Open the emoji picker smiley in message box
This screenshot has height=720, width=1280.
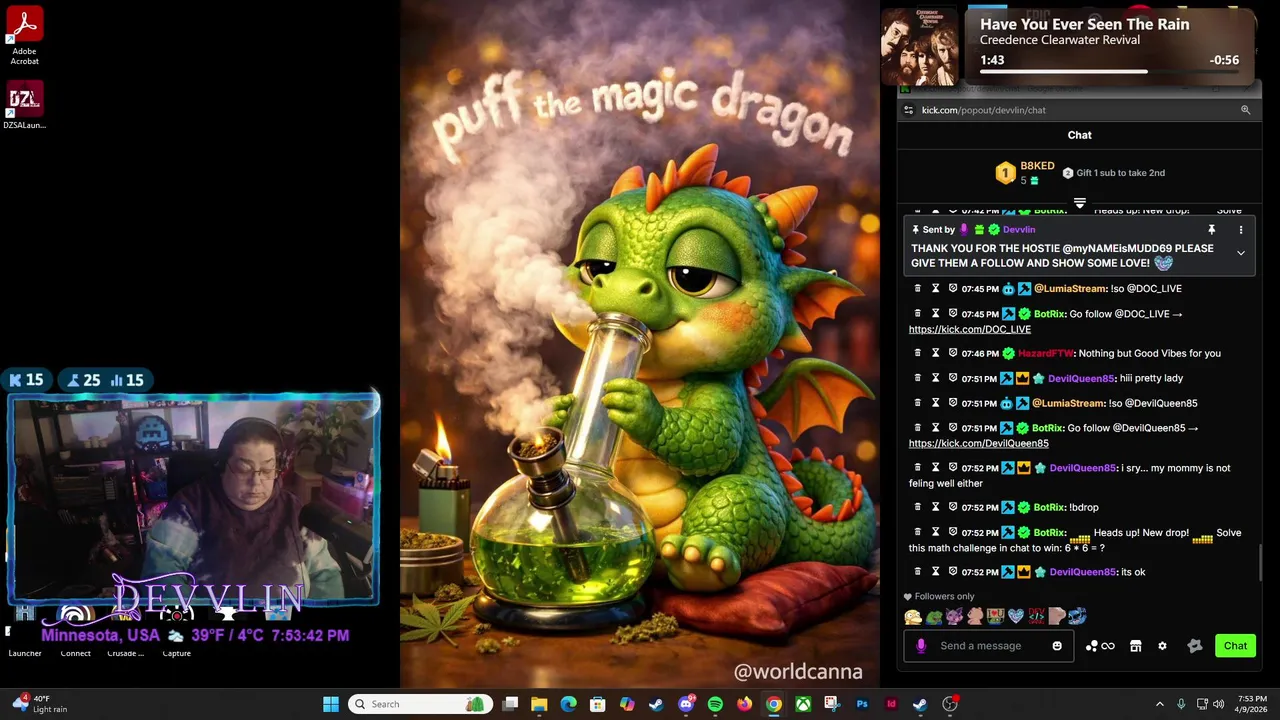tap(1057, 646)
